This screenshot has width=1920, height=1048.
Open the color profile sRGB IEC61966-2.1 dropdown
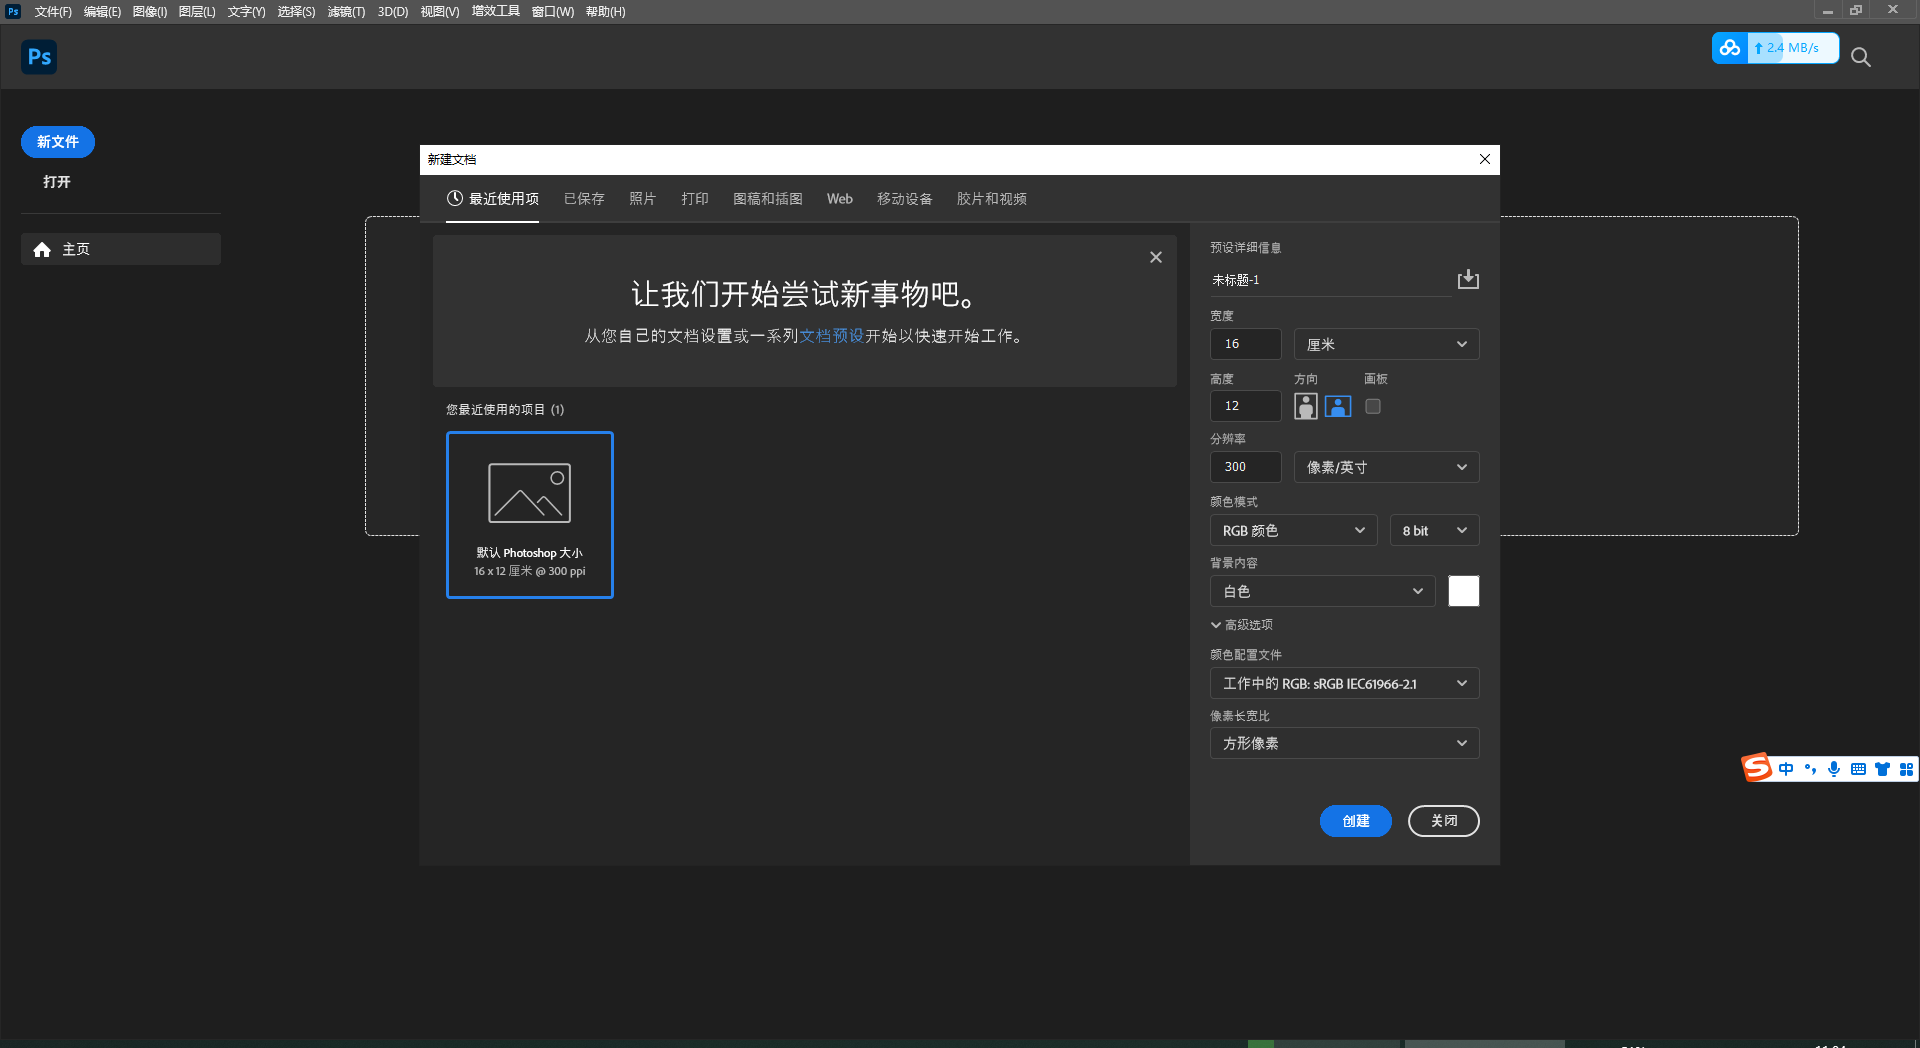coord(1344,683)
